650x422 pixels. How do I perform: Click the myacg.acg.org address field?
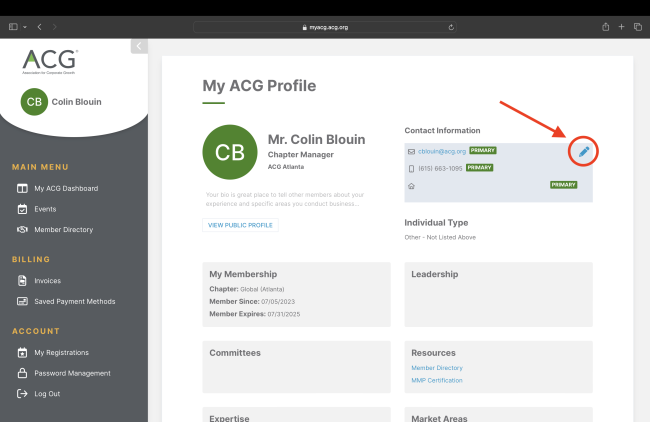[325, 27]
